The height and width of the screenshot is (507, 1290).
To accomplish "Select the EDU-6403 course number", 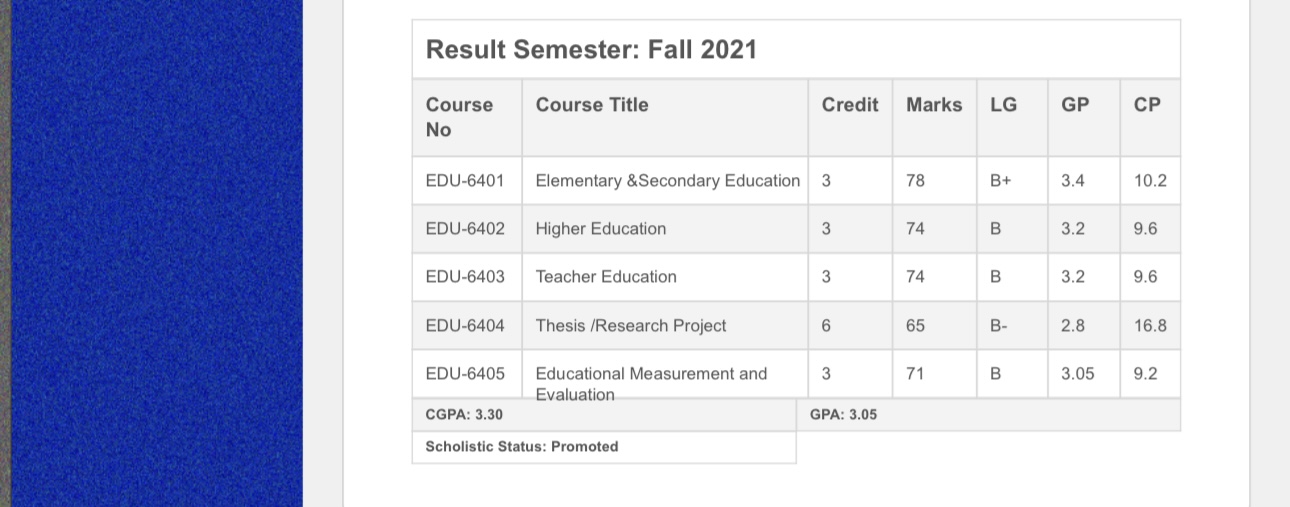I will pos(465,277).
